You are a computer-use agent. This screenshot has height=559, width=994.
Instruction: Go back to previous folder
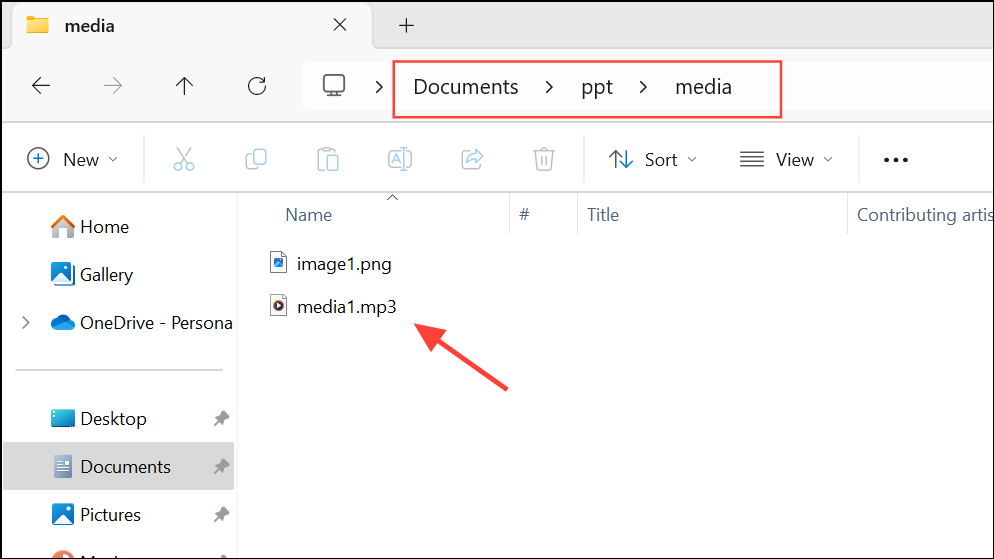41,86
